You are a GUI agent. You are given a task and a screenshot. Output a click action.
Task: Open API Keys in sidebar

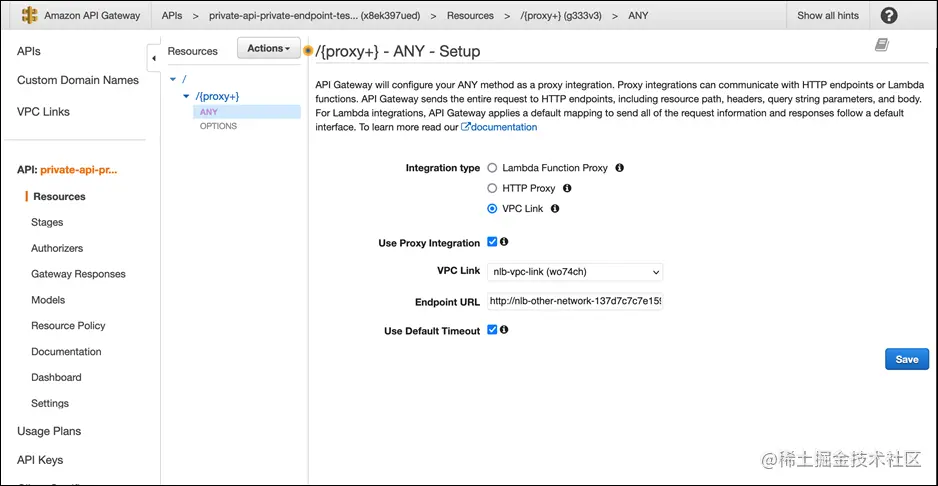pos(40,460)
